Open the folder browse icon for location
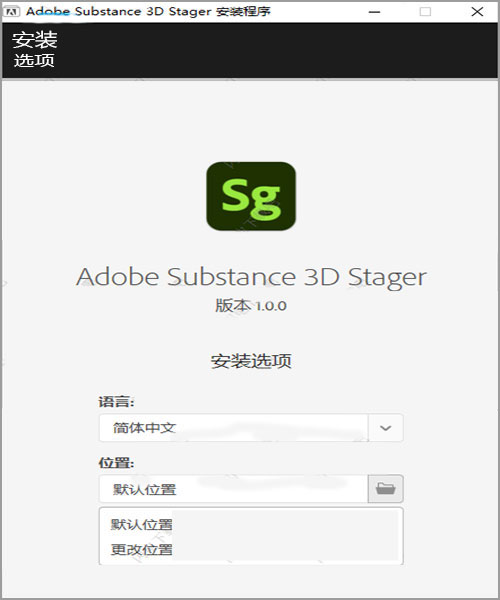Viewport: 500px width, 600px height. [x=385, y=489]
